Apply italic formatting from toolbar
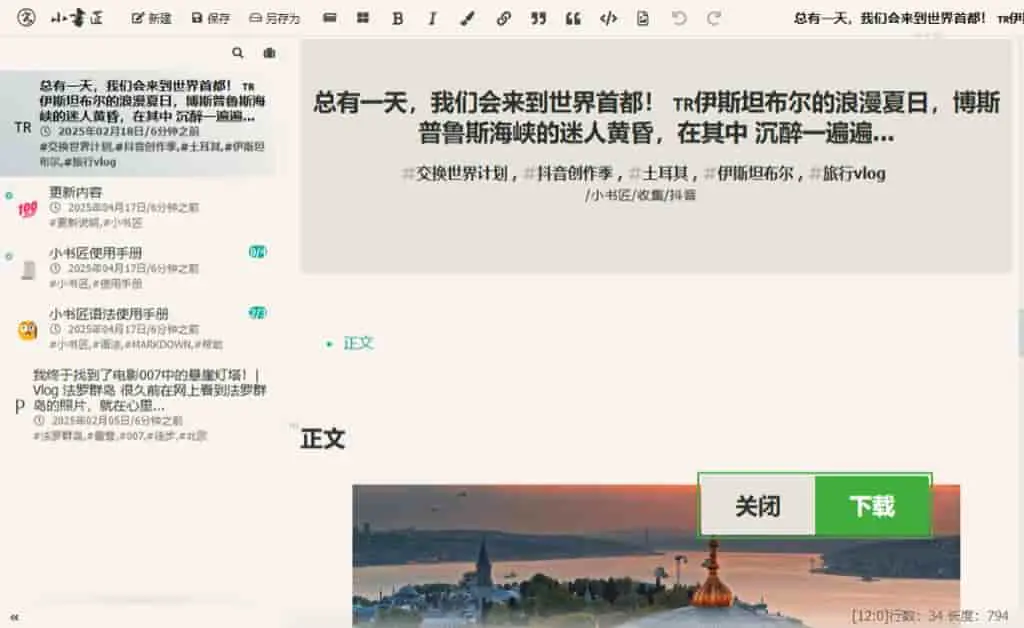1024x628 pixels. click(432, 19)
